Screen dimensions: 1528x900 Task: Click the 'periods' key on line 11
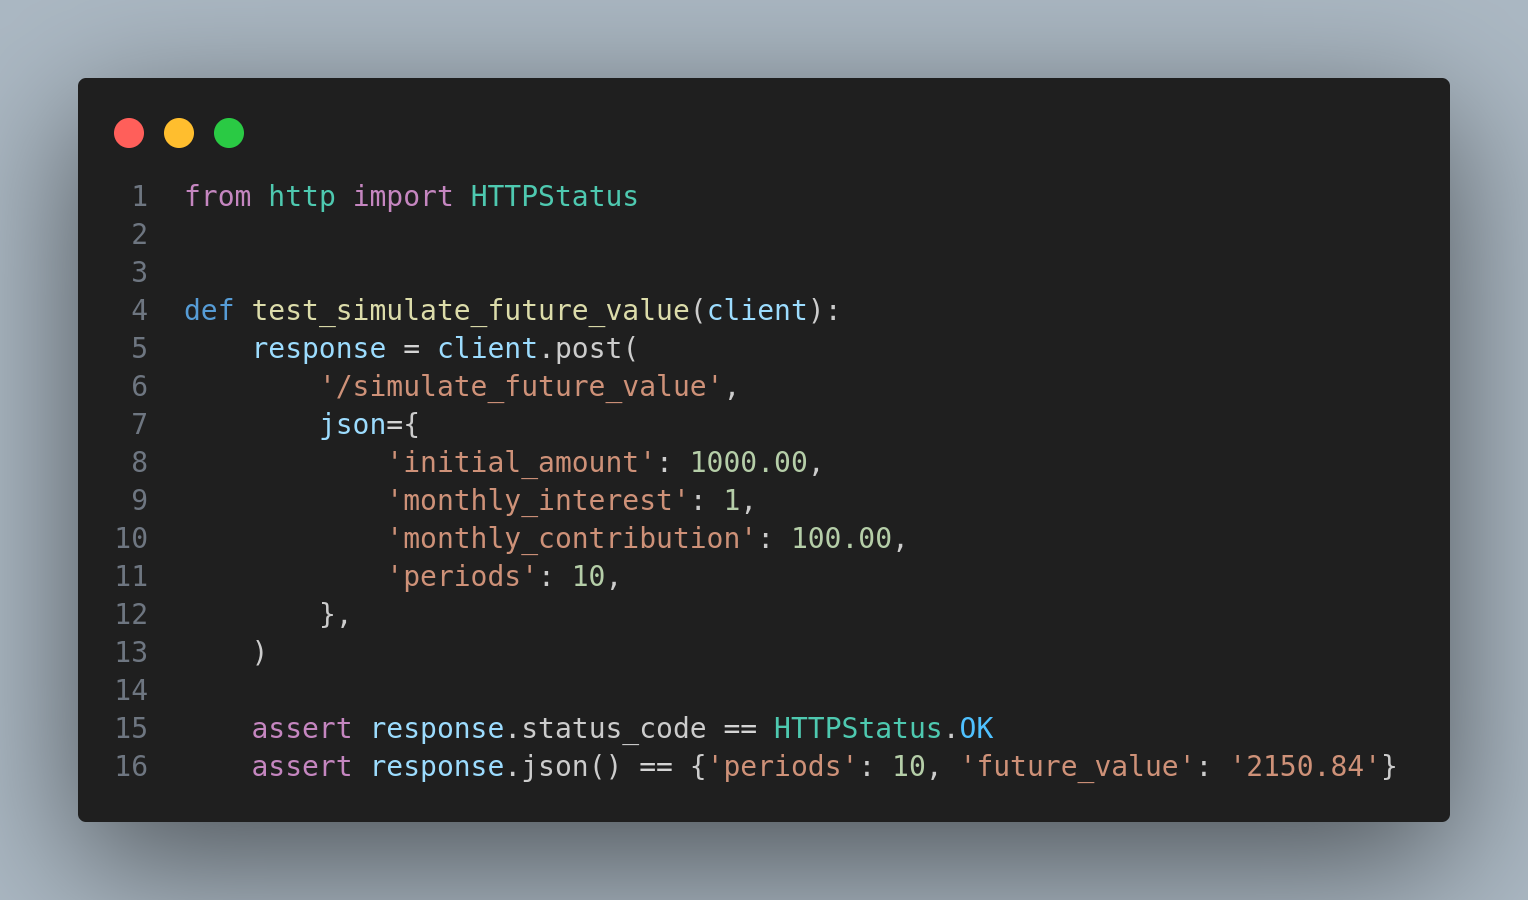(x=462, y=576)
